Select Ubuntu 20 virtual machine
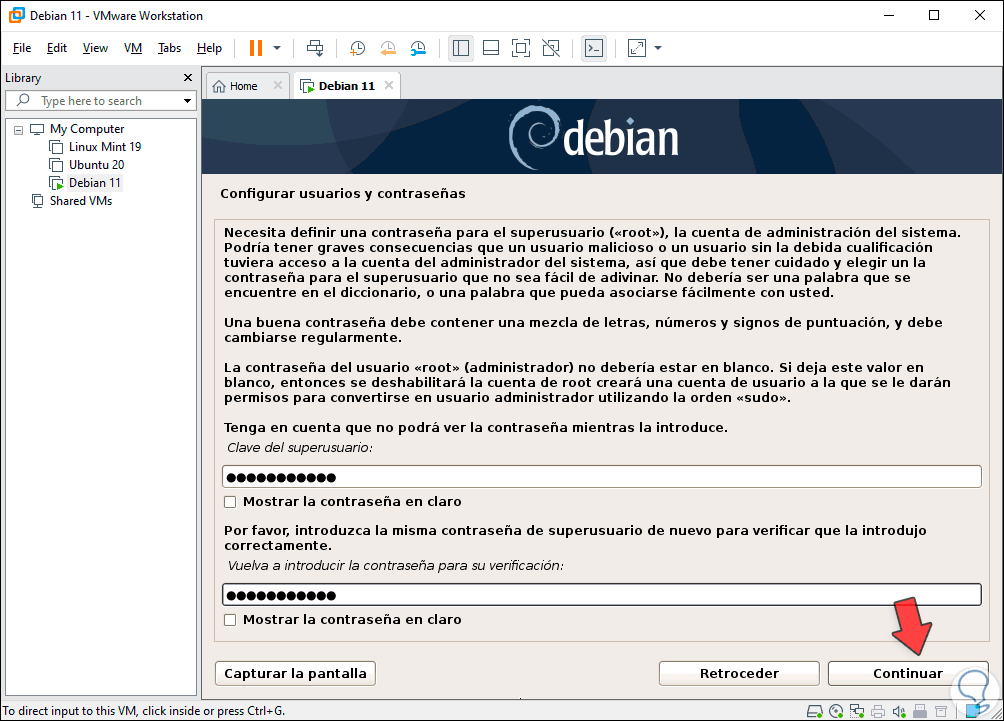Screen dimensions: 1004x721 tap(96, 165)
